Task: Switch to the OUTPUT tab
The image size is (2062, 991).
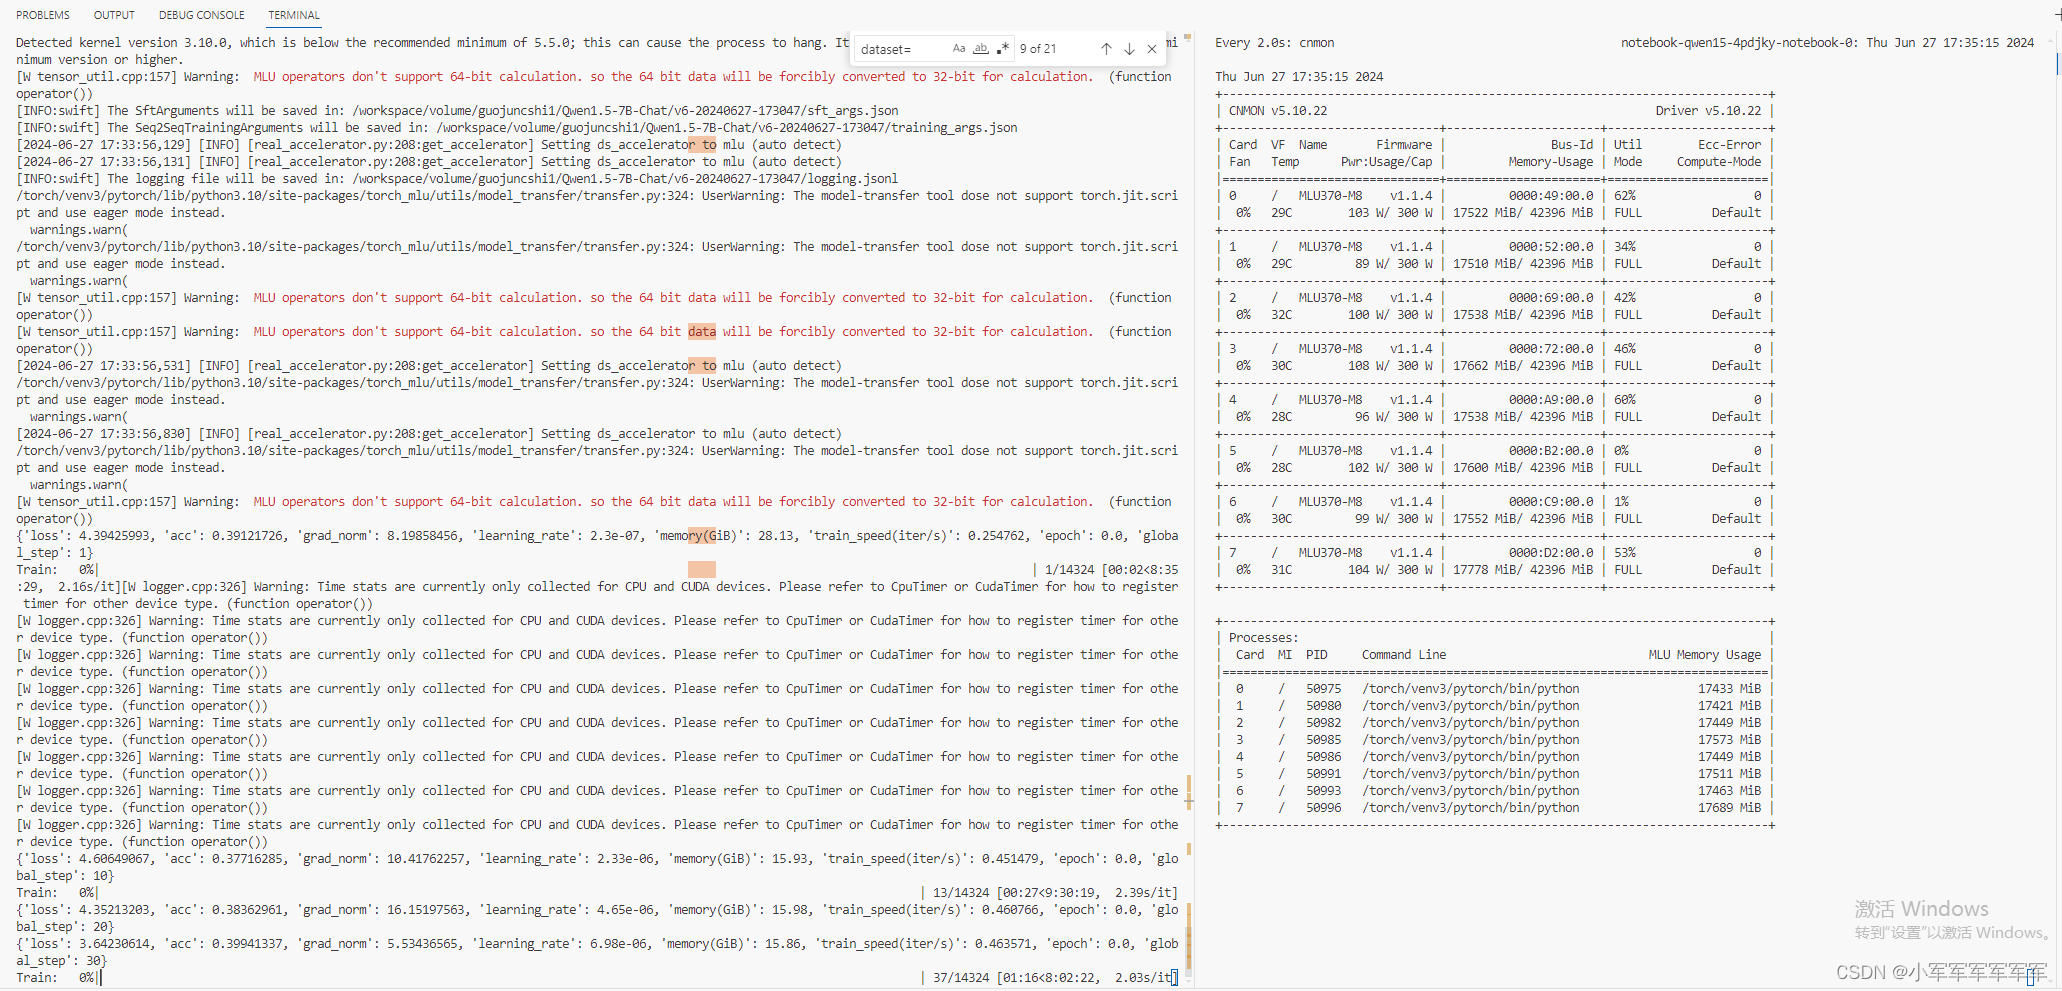Action: [114, 15]
